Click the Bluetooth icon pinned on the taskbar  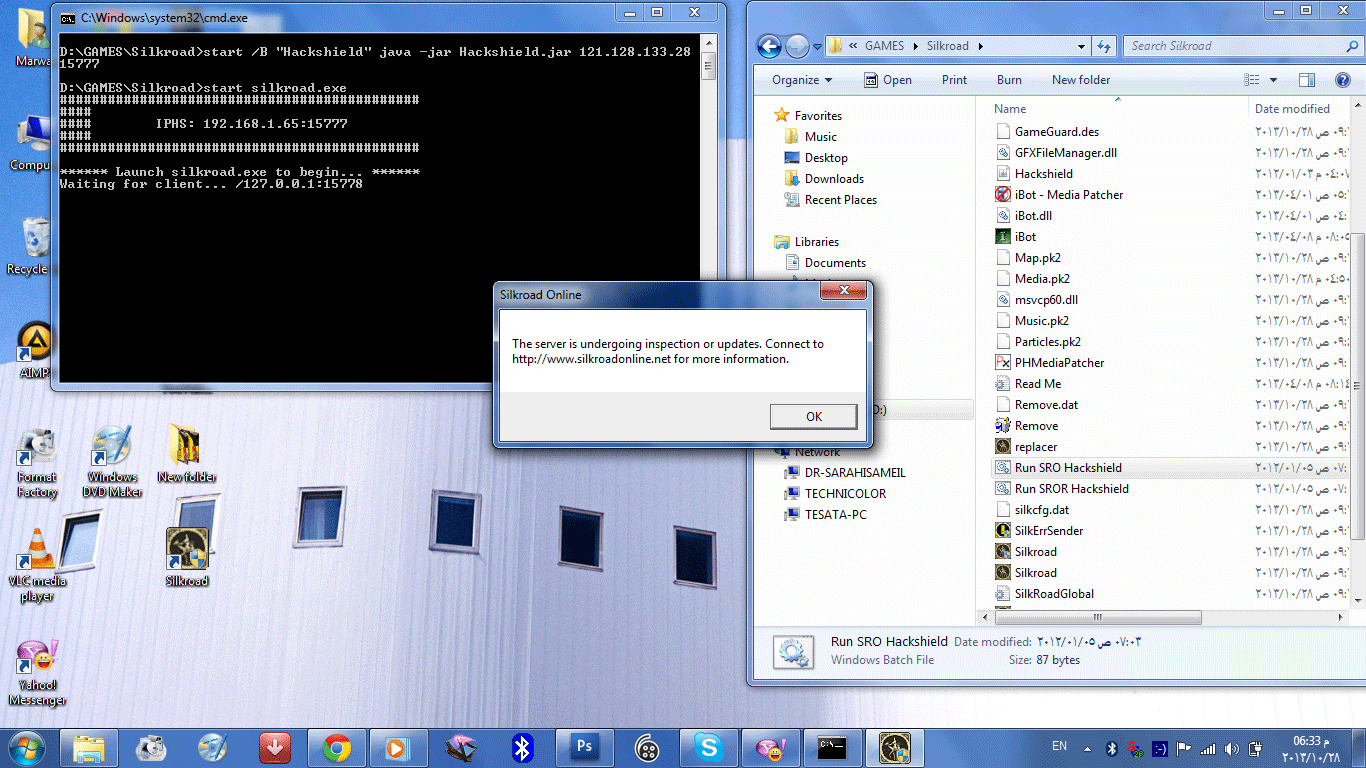(522, 747)
